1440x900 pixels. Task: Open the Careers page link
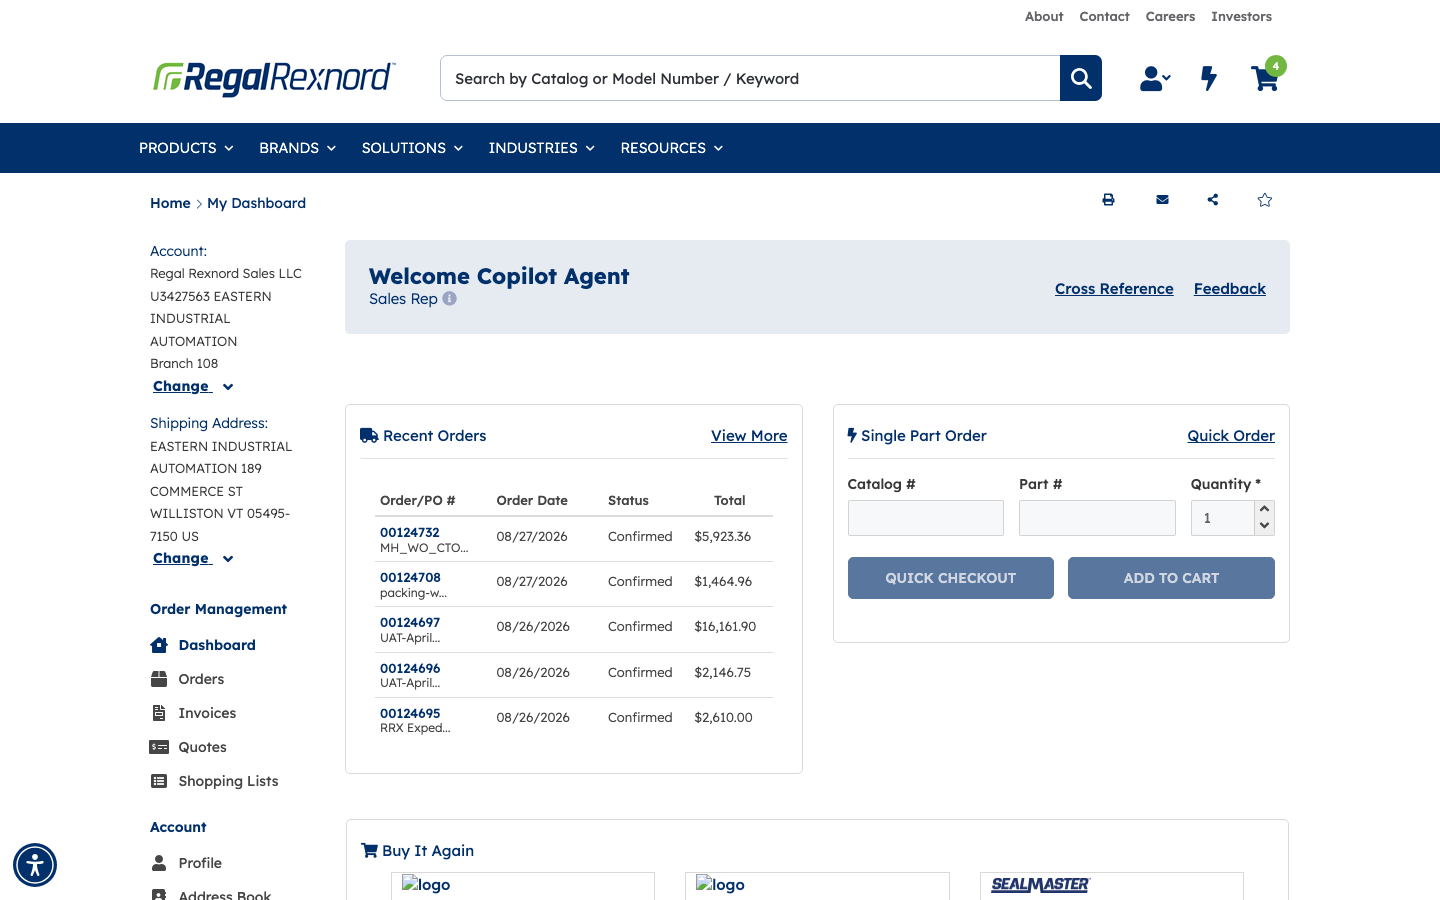[x=1170, y=16]
